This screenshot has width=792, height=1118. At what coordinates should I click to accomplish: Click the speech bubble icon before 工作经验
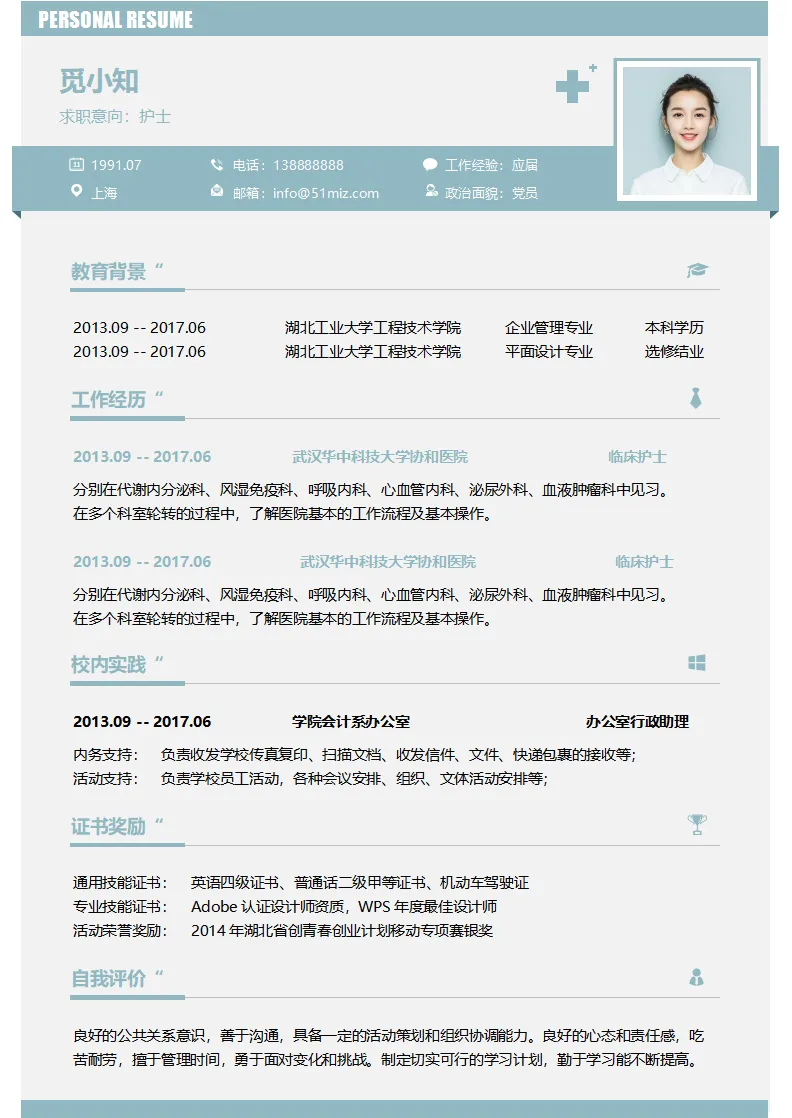430,165
